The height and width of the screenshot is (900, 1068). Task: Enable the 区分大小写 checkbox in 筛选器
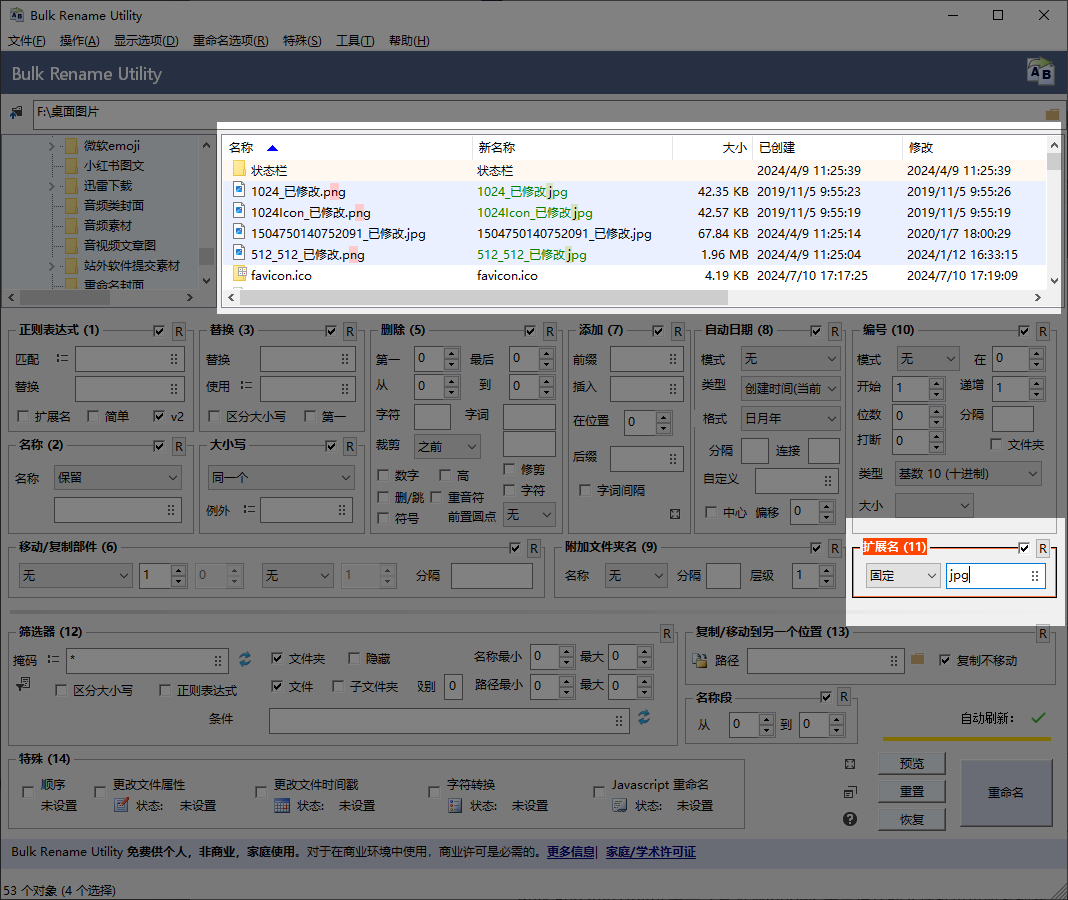tap(61, 690)
